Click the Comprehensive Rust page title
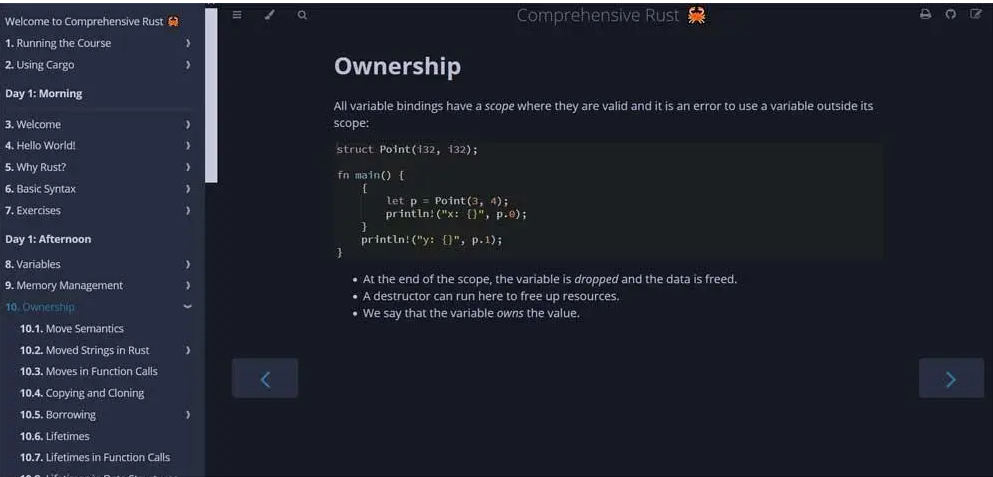The width and height of the screenshot is (993, 477). click(611, 16)
